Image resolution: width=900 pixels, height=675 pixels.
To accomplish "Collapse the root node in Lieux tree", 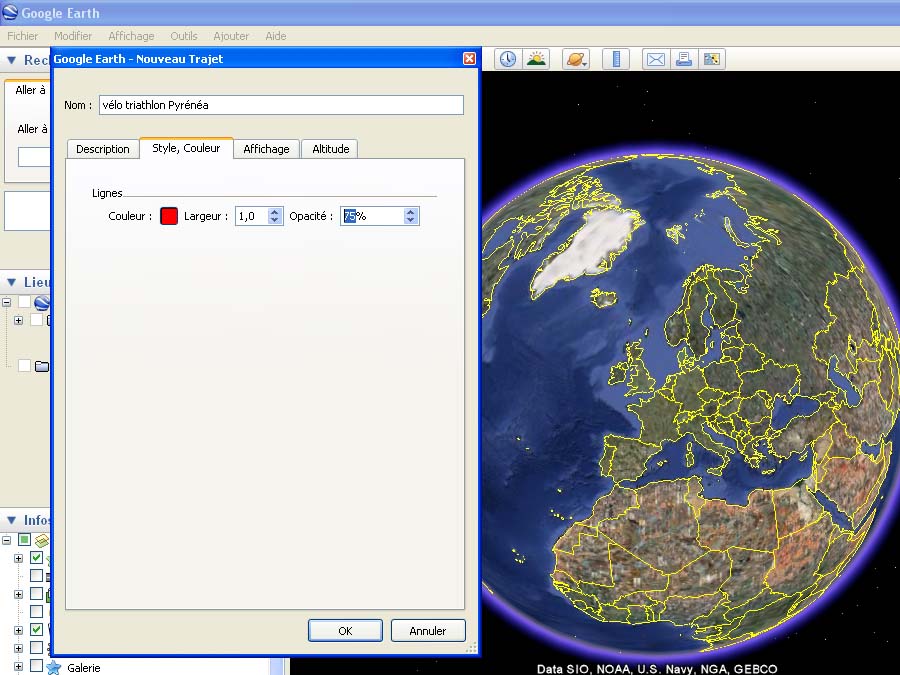I will coord(7,302).
